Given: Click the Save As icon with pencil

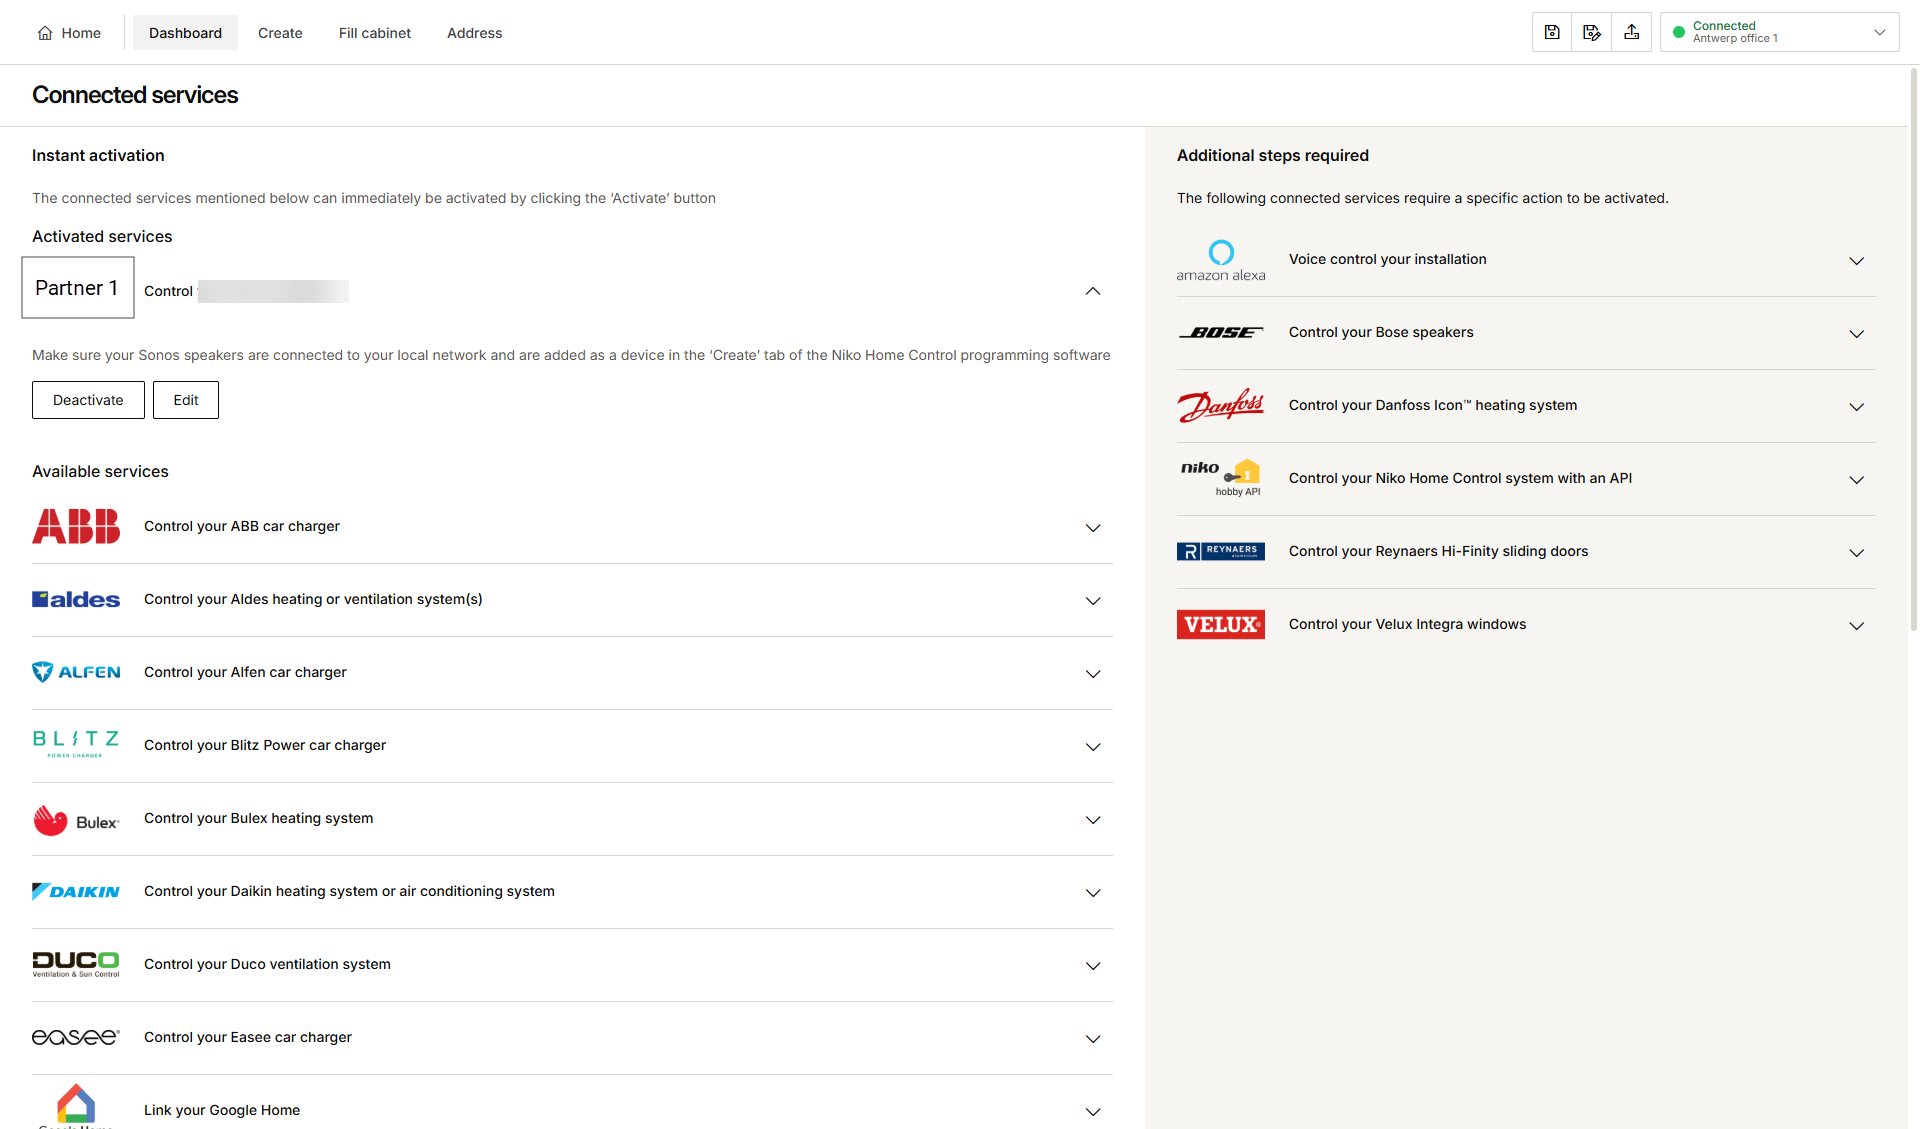Looking at the screenshot, I should tap(1592, 32).
